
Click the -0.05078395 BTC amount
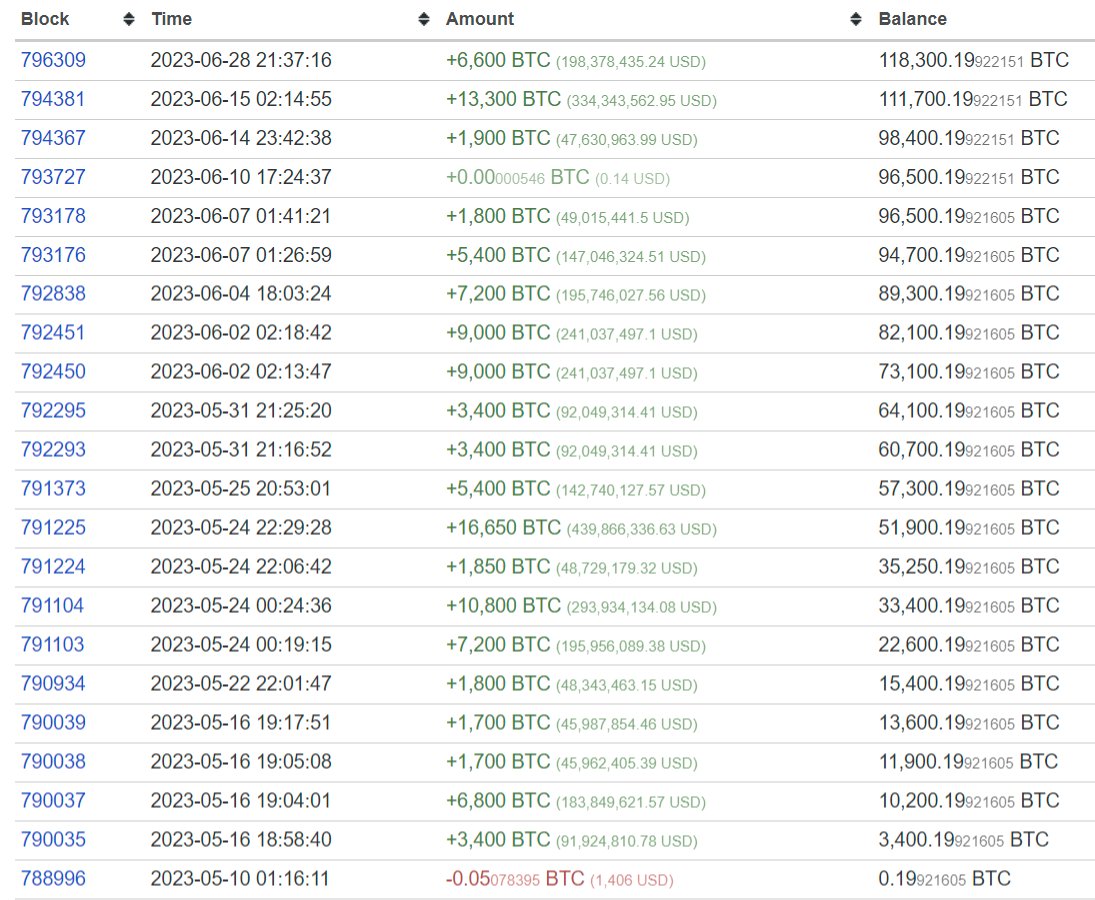(515, 879)
